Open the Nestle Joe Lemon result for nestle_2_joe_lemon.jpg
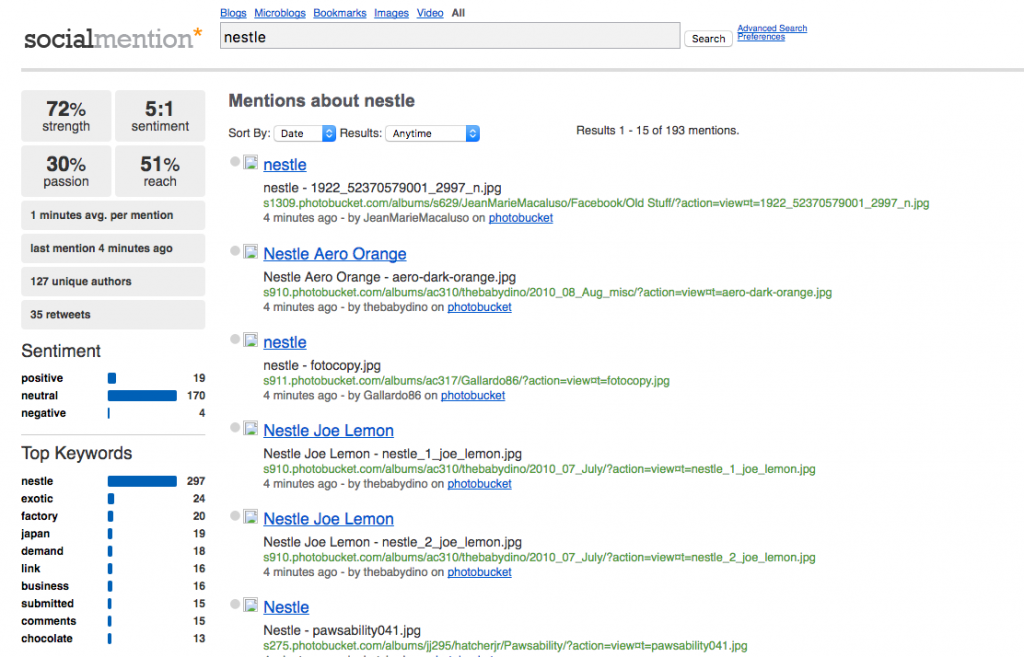The height and width of the screenshot is (657, 1024). pyautogui.click(x=328, y=519)
